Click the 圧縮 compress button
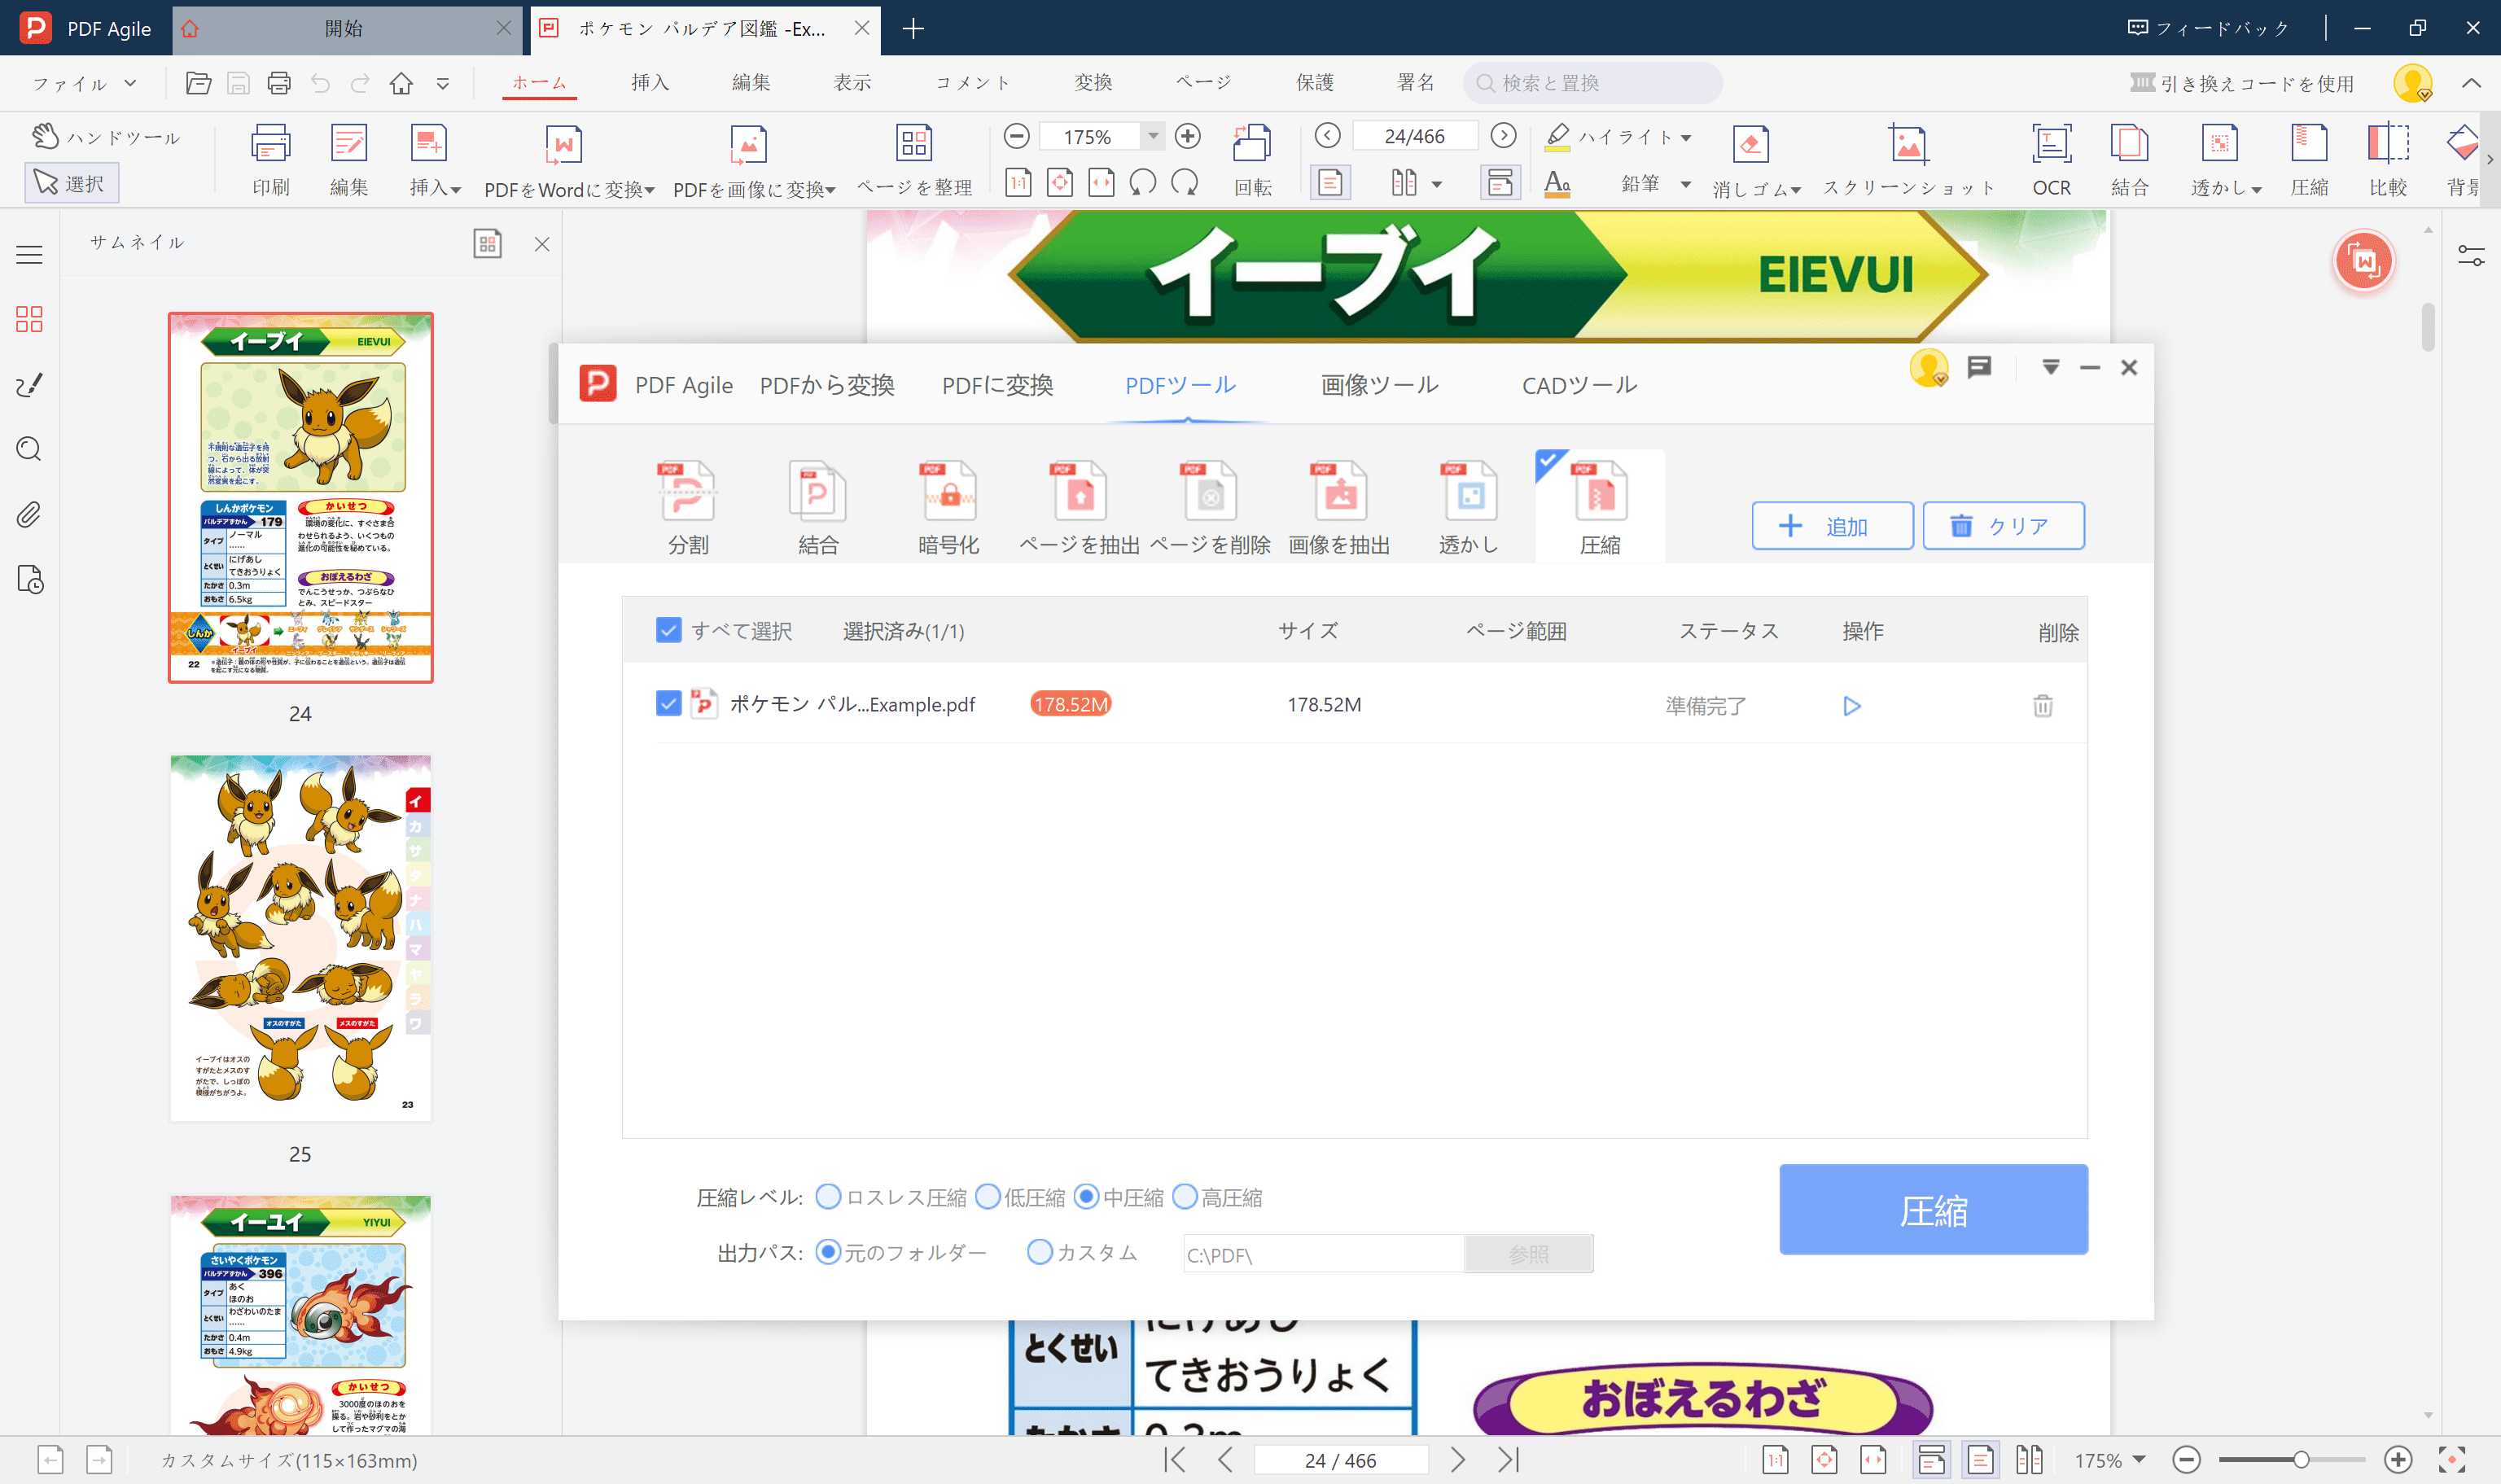This screenshot has height=1484, width=2501. point(1932,1210)
